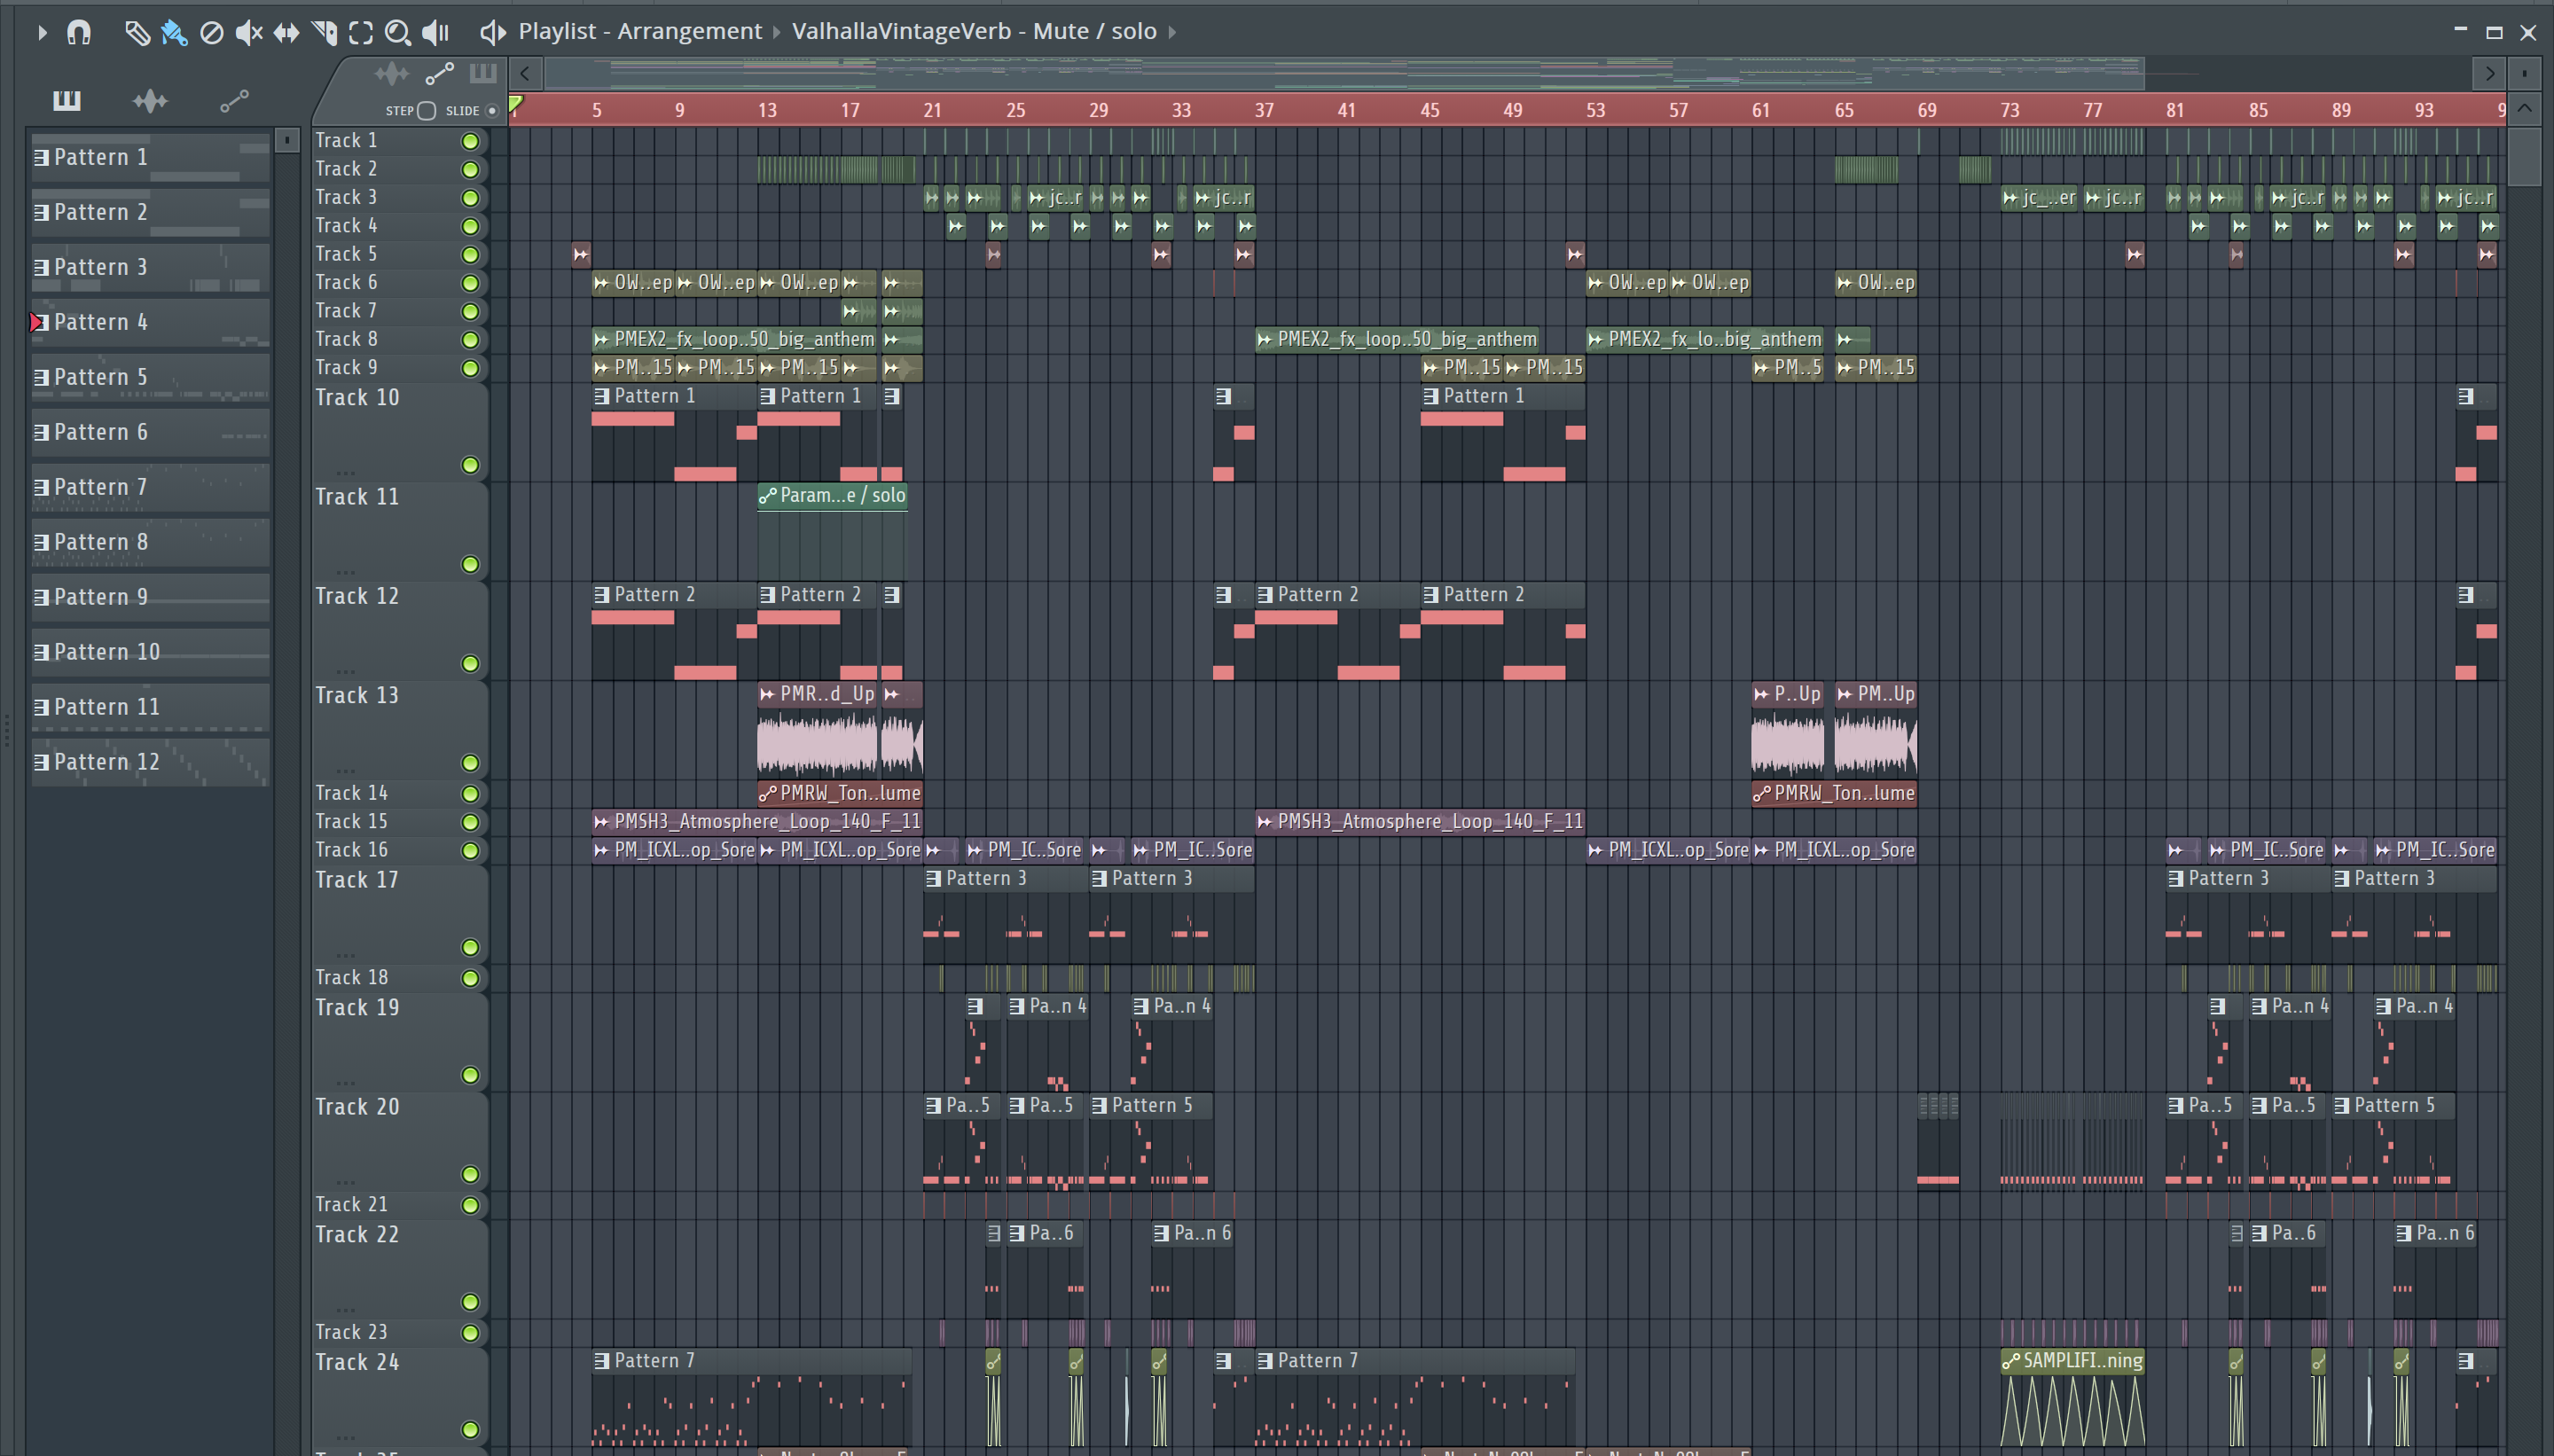Toggle the SLIDE option
Screen dimensions: 2554x1456
click(491, 111)
